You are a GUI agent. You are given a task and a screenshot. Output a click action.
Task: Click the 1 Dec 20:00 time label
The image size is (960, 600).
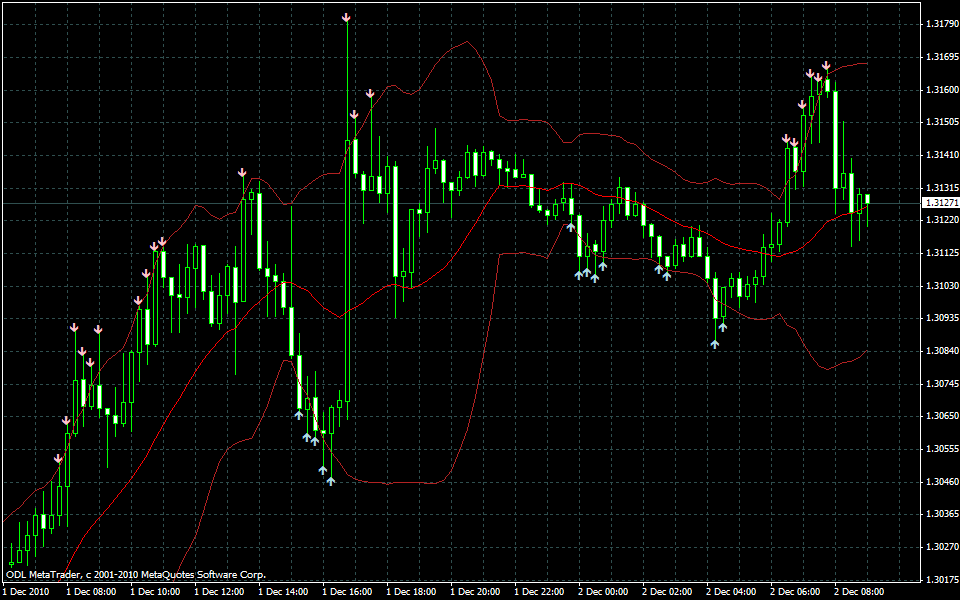pos(473,592)
